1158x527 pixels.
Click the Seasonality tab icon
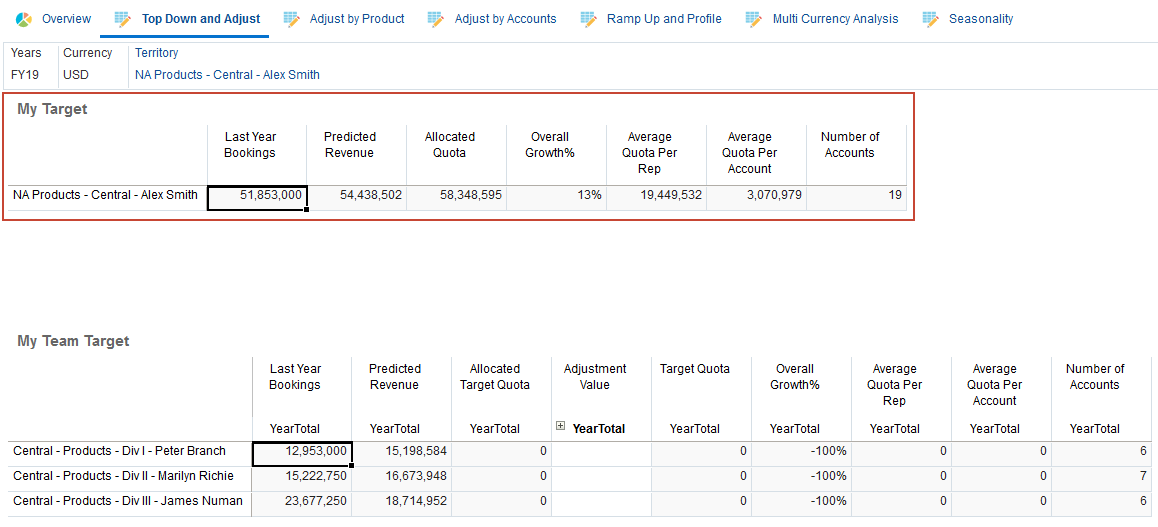(930, 19)
